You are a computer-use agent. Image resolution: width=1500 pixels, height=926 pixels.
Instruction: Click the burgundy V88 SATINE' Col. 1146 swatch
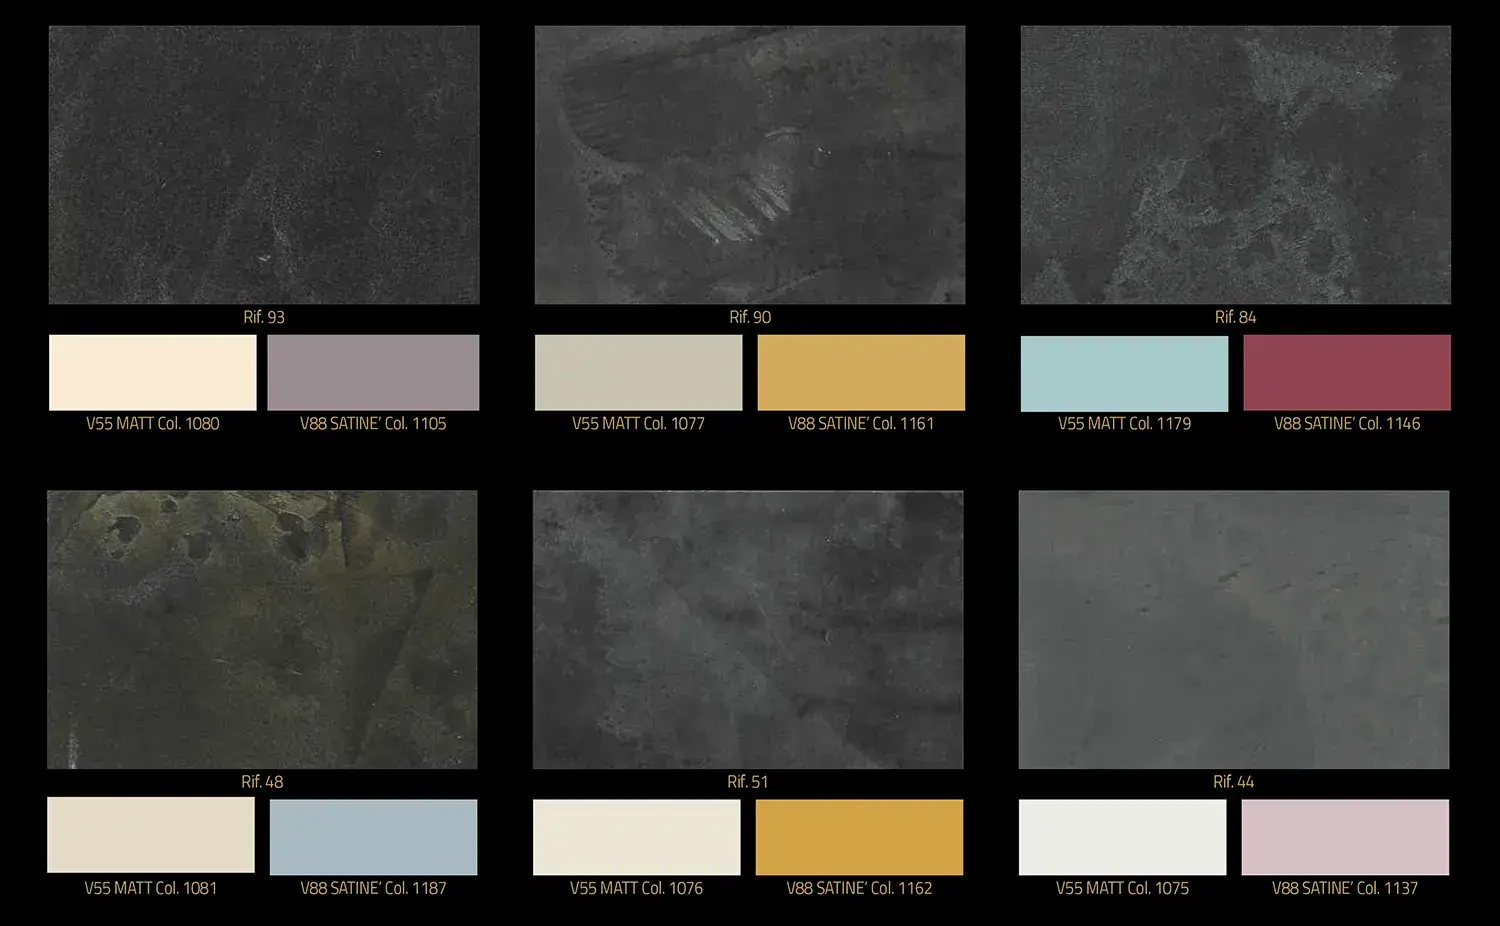1347,372
